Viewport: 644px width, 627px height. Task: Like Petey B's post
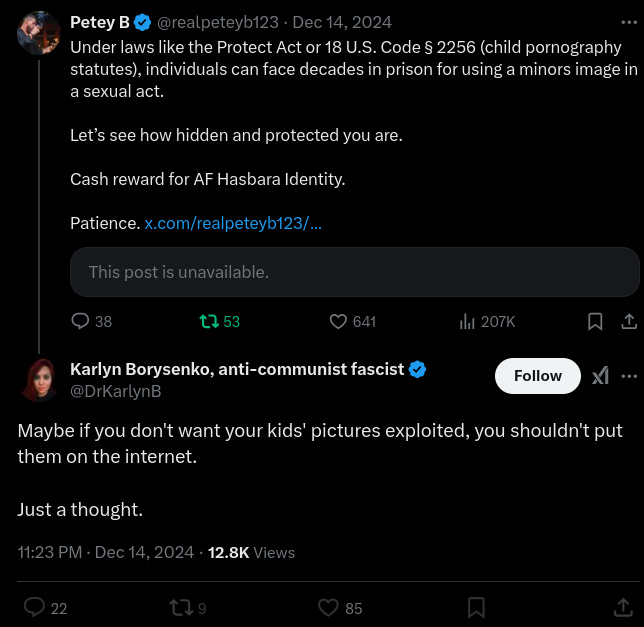coord(339,321)
